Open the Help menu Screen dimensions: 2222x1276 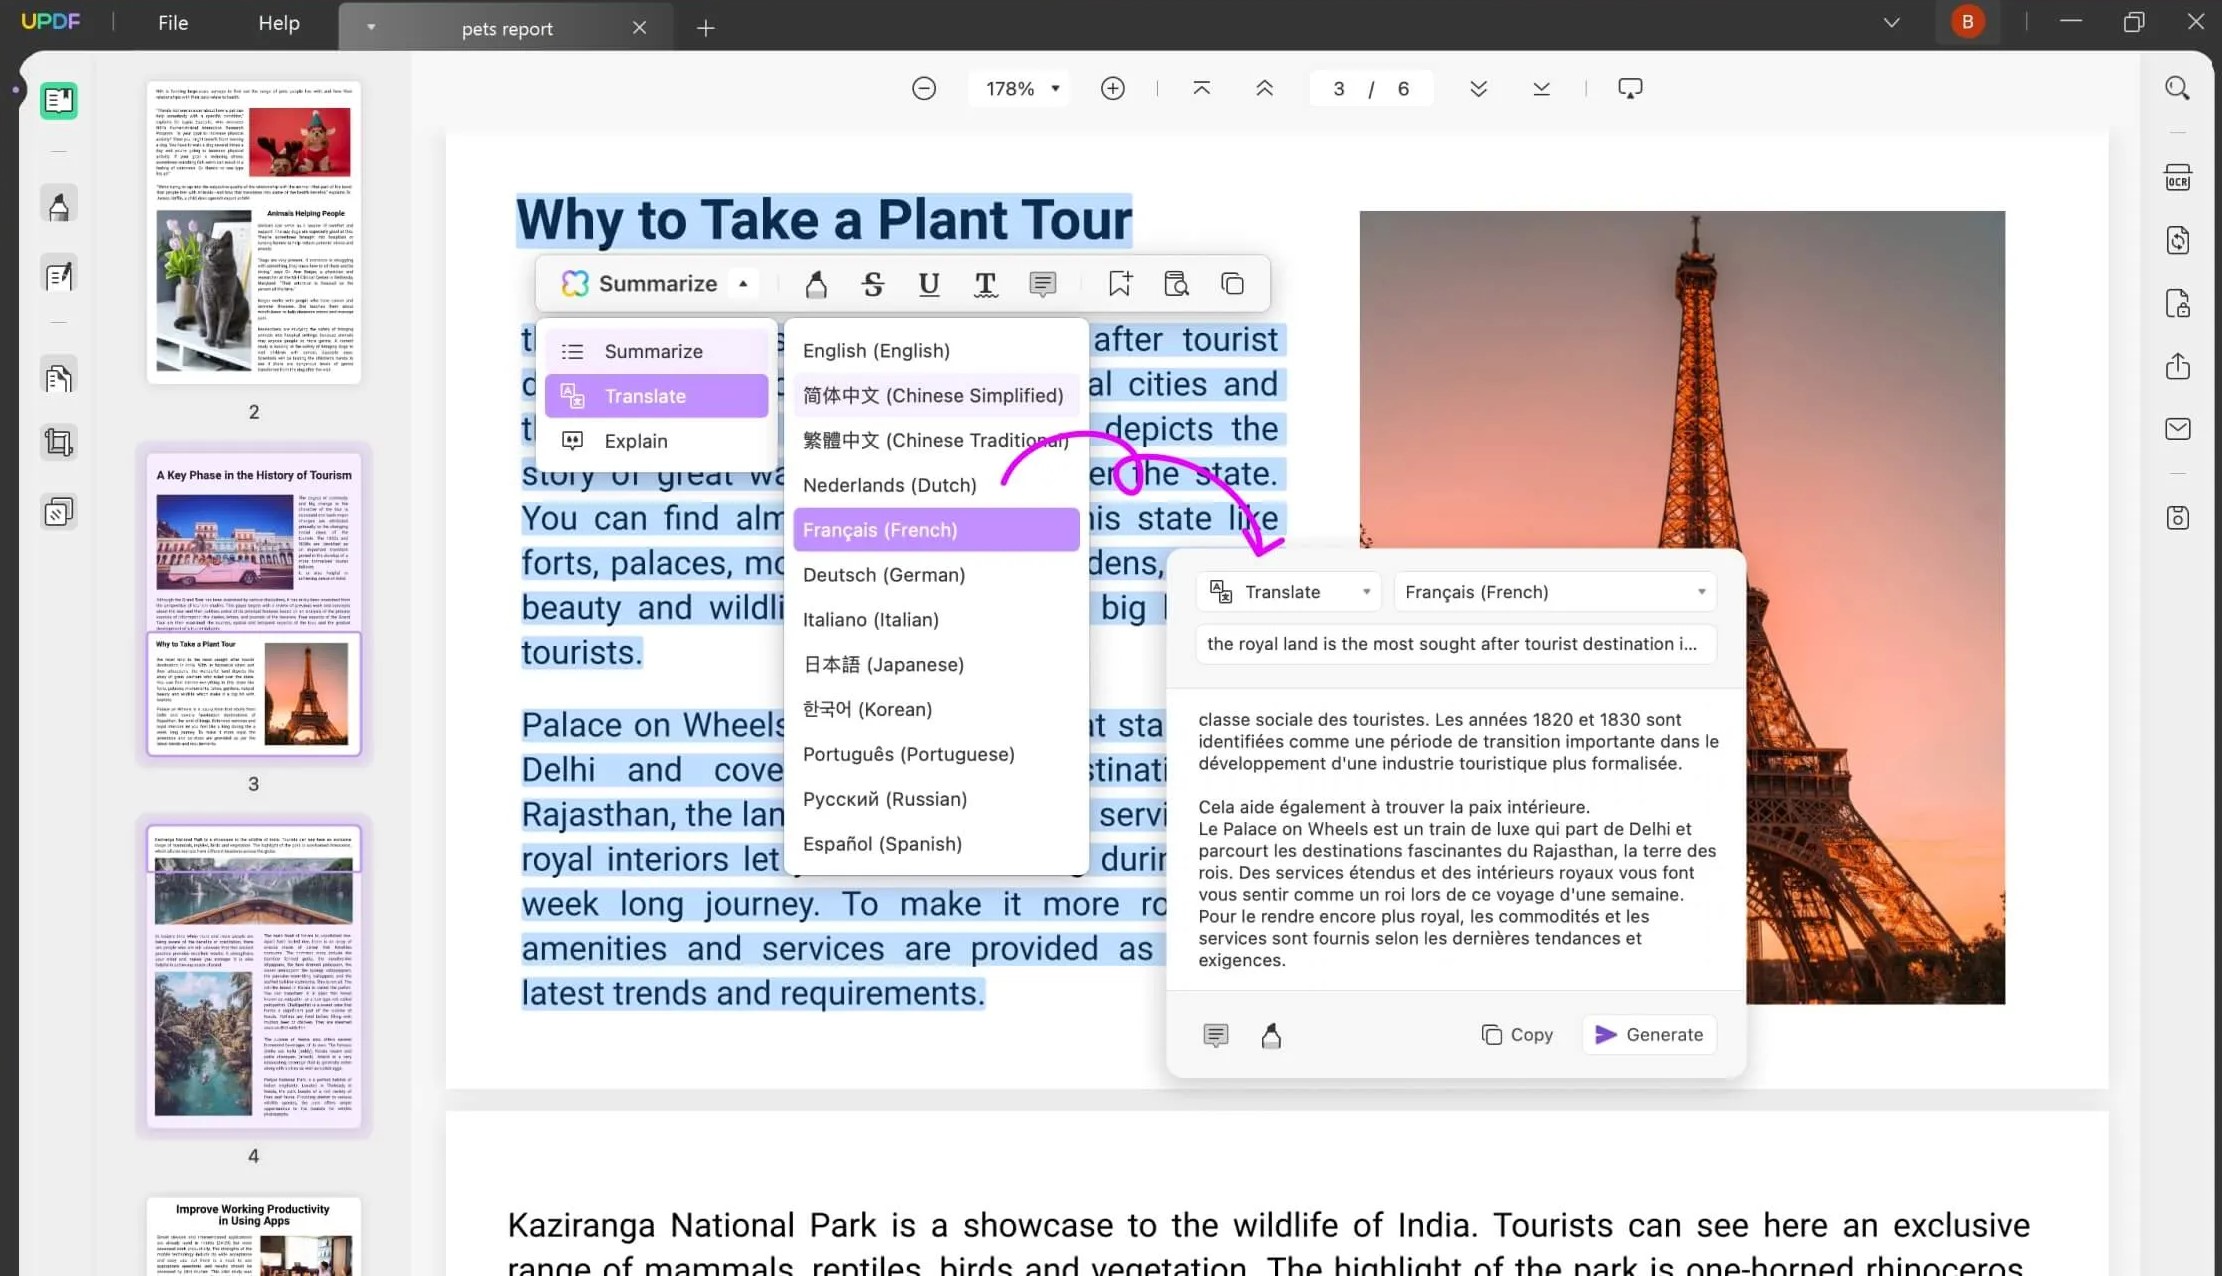point(279,22)
